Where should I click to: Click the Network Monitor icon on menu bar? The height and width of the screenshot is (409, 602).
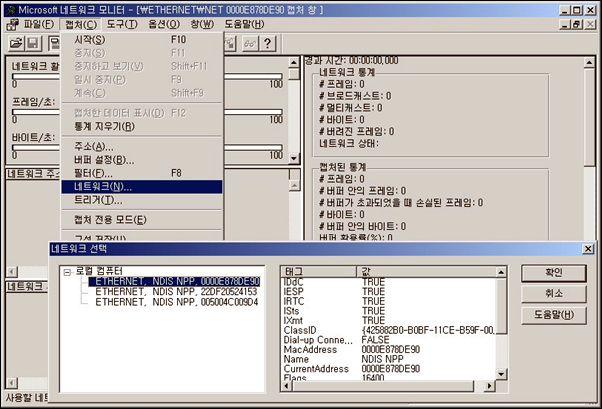[13, 25]
